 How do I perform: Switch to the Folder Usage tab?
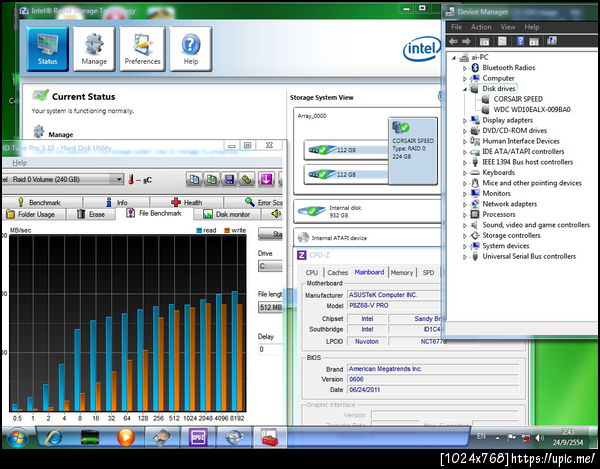[x=34, y=214]
